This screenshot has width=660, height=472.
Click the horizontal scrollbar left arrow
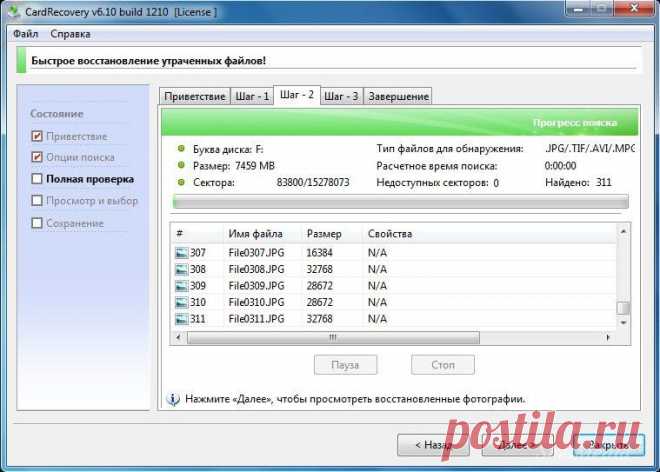tap(178, 337)
